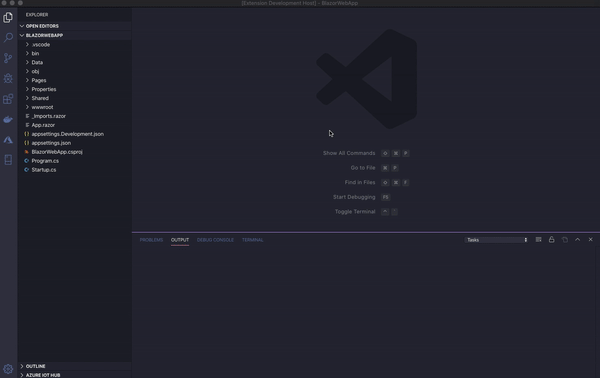The height and width of the screenshot is (378, 600).
Task: Expand the Pages folder
Action: tap(75, 80)
